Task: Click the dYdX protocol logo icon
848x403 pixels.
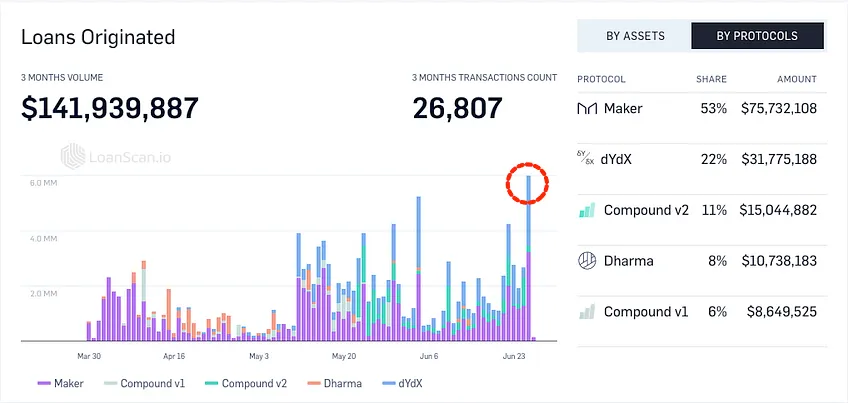Action: pos(586,159)
